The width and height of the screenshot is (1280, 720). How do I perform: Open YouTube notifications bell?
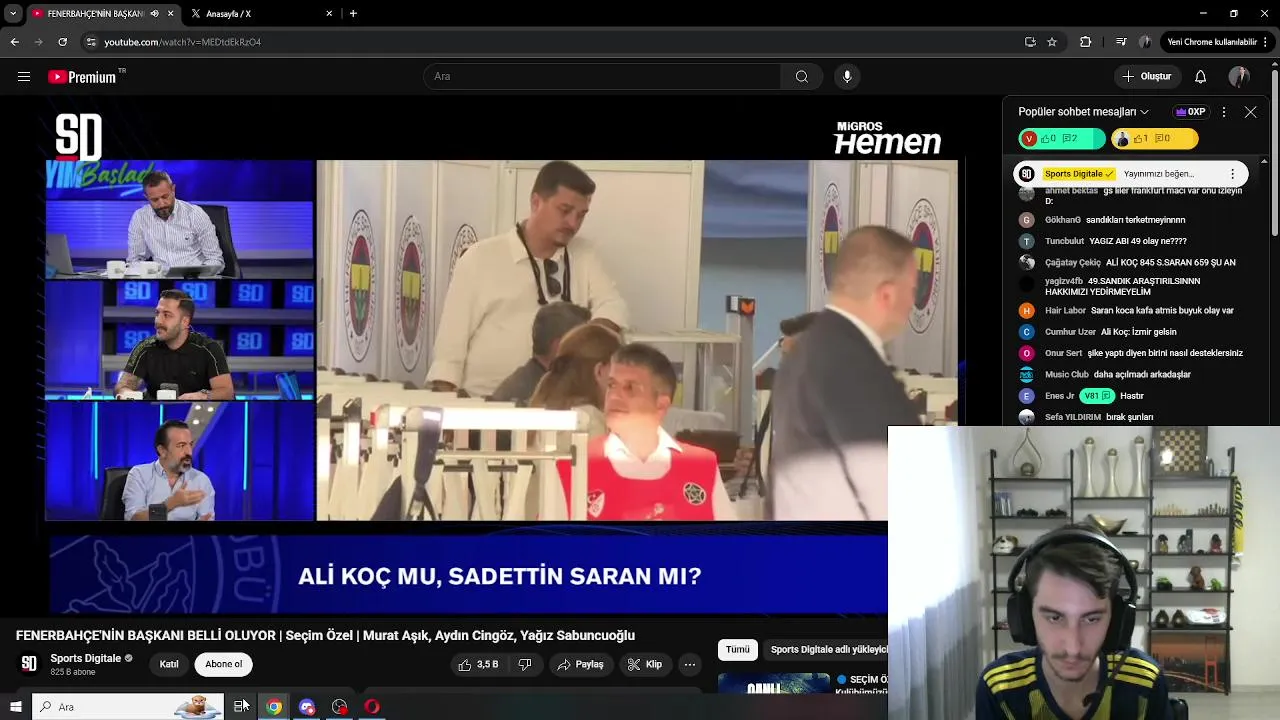point(1201,76)
